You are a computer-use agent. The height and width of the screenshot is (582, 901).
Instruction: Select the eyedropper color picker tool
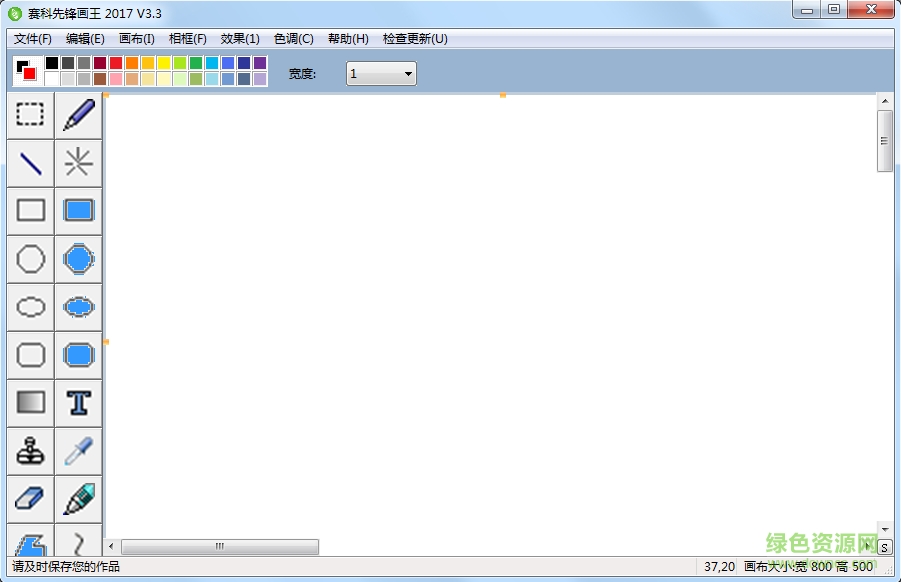coord(79,451)
